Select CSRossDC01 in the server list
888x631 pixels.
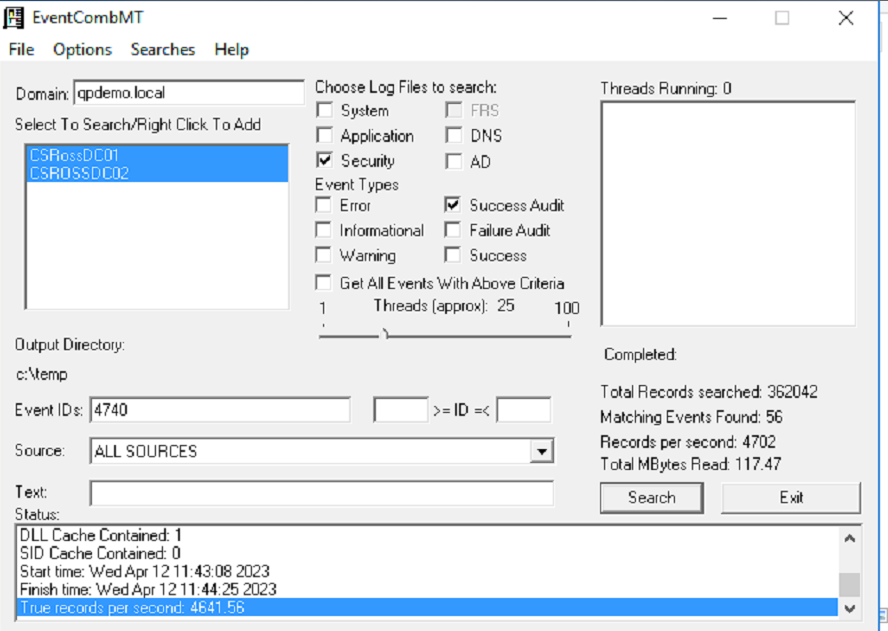click(157, 155)
